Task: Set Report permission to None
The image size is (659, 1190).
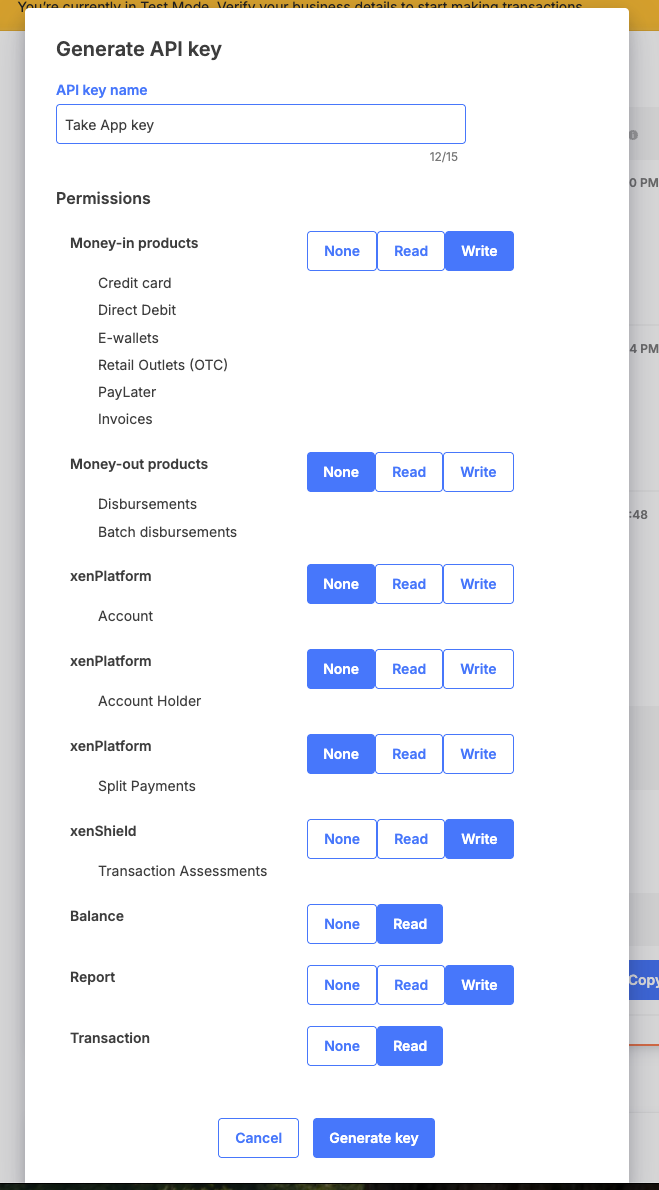Action: [342, 985]
